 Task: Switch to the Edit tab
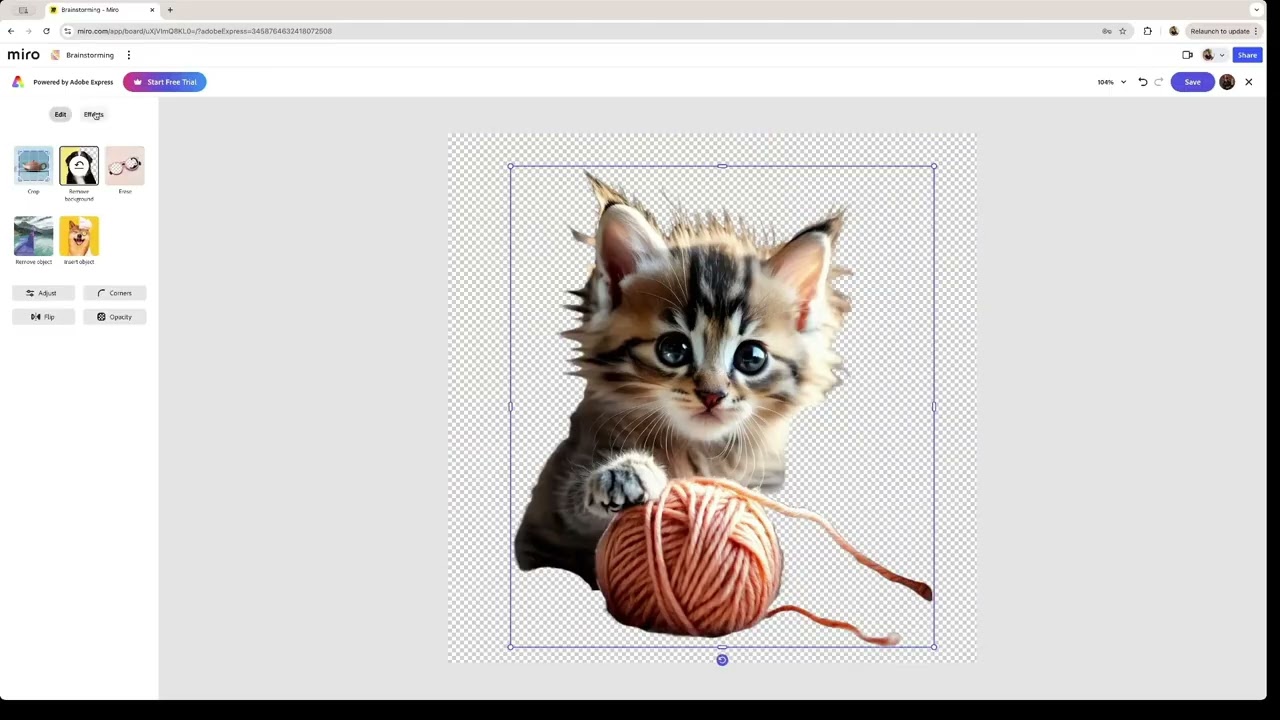pos(60,114)
